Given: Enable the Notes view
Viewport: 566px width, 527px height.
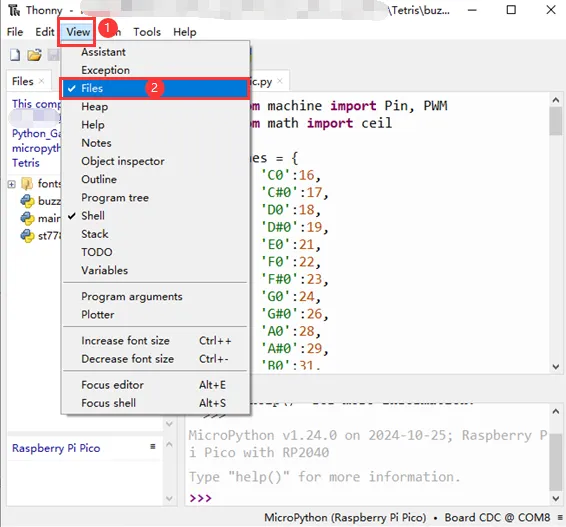Looking at the screenshot, I should 155,143.
